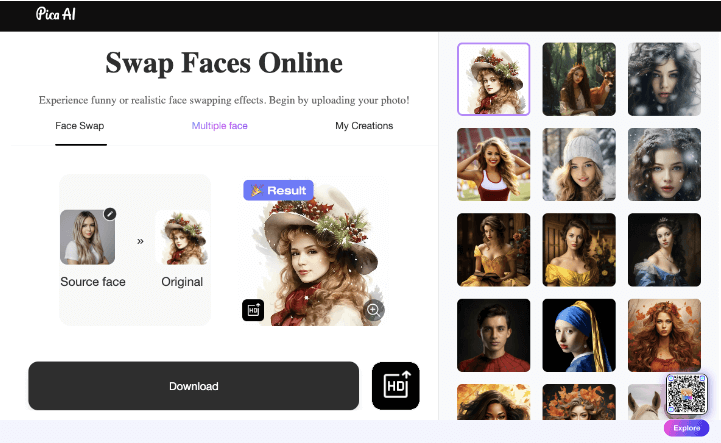Select the source face photo thumbnail
Image resolution: width=721 pixels, height=443 pixels.
pyautogui.click(x=87, y=237)
